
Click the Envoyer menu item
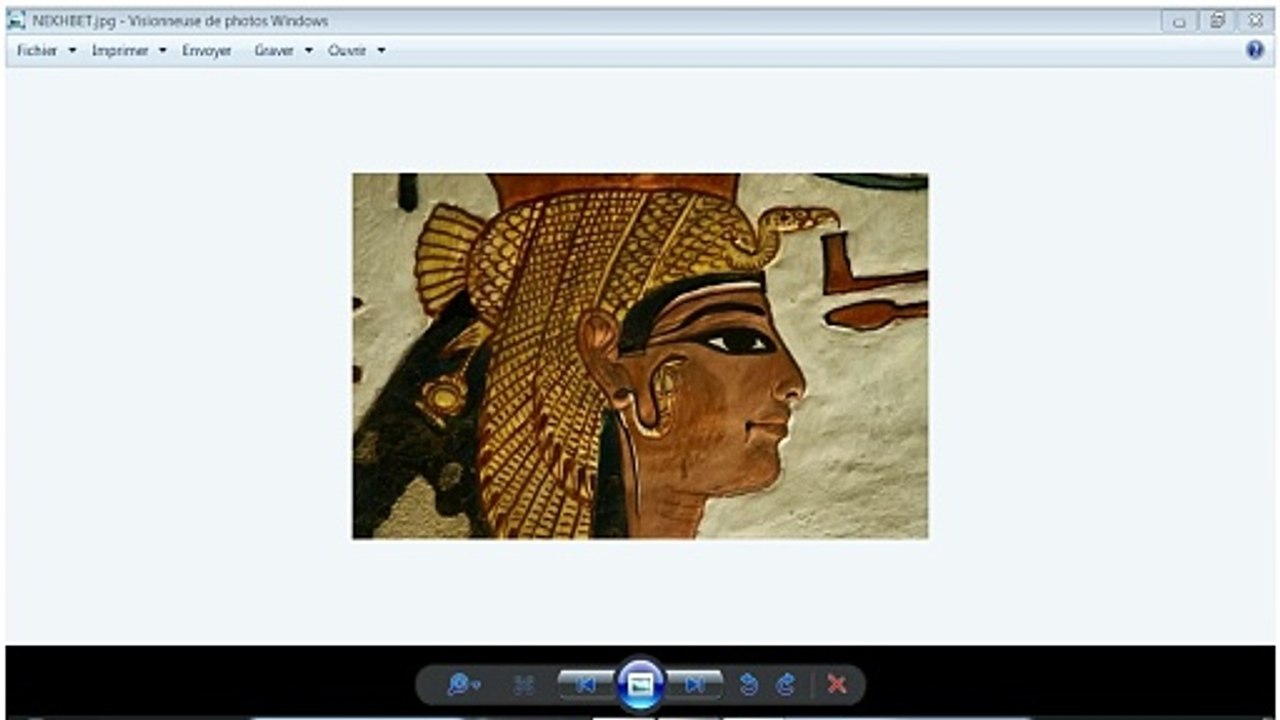(x=207, y=51)
